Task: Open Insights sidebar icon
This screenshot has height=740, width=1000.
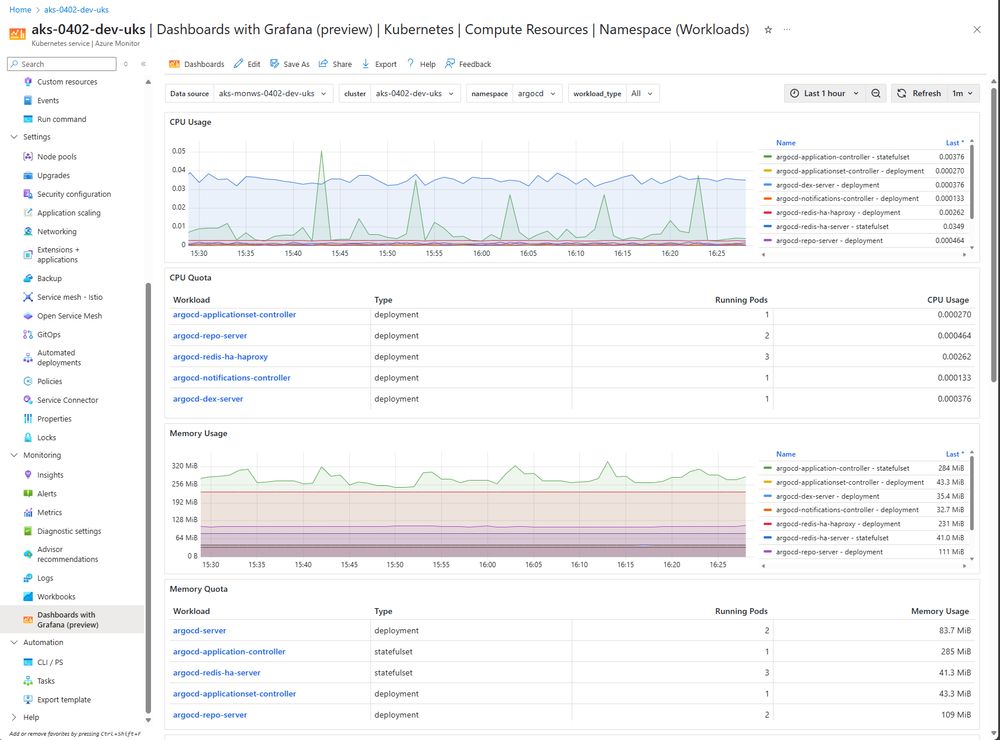Action: coord(27,475)
